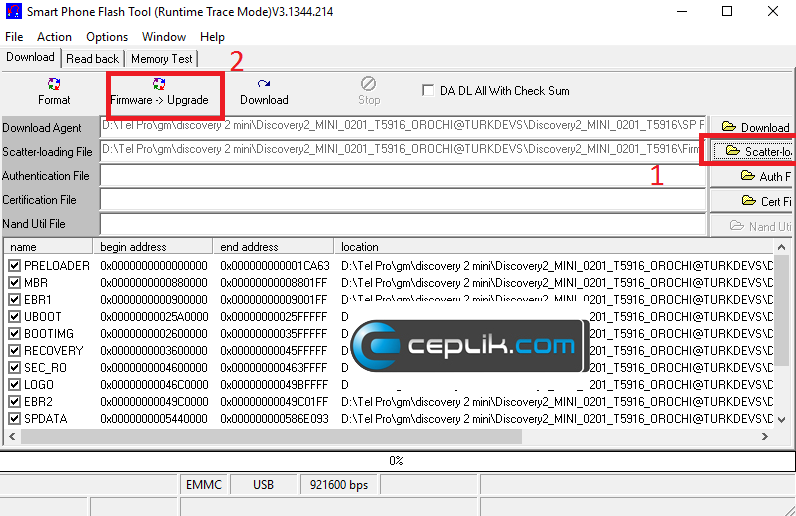Sort by the end address column header
Viewport: 796px width, 516px height.
tap(273, 246)
